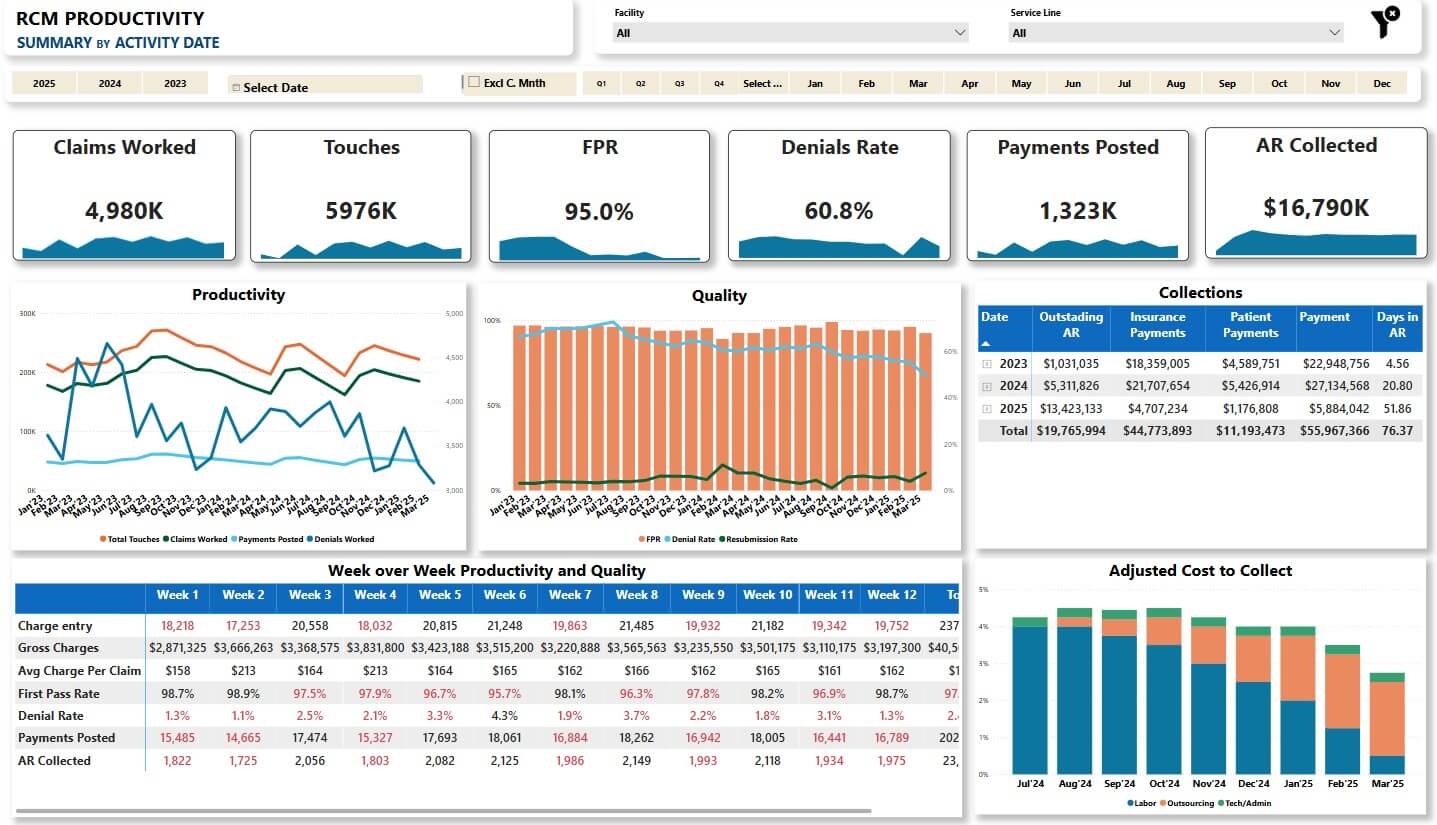Open the Service Line dropdown
The image size is (1437, 825).
pyautogui.click(x=1175, y=33)
